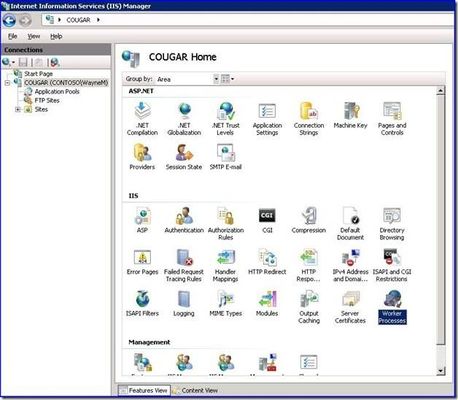Click the ASP.NET group header
The width and height of the screenshot is (458, 400).
141,91
